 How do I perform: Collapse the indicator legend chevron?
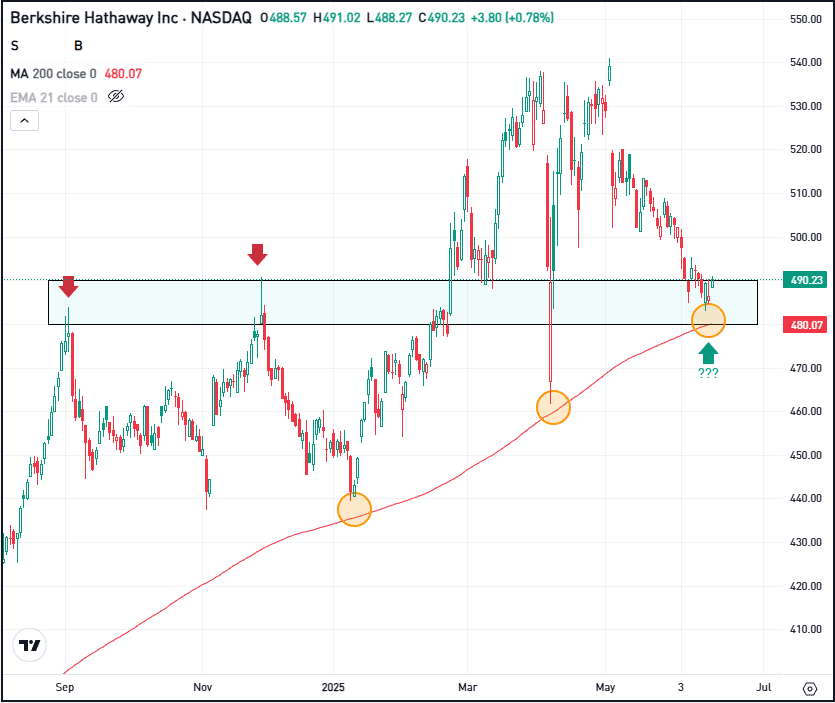tap(24, 121)
